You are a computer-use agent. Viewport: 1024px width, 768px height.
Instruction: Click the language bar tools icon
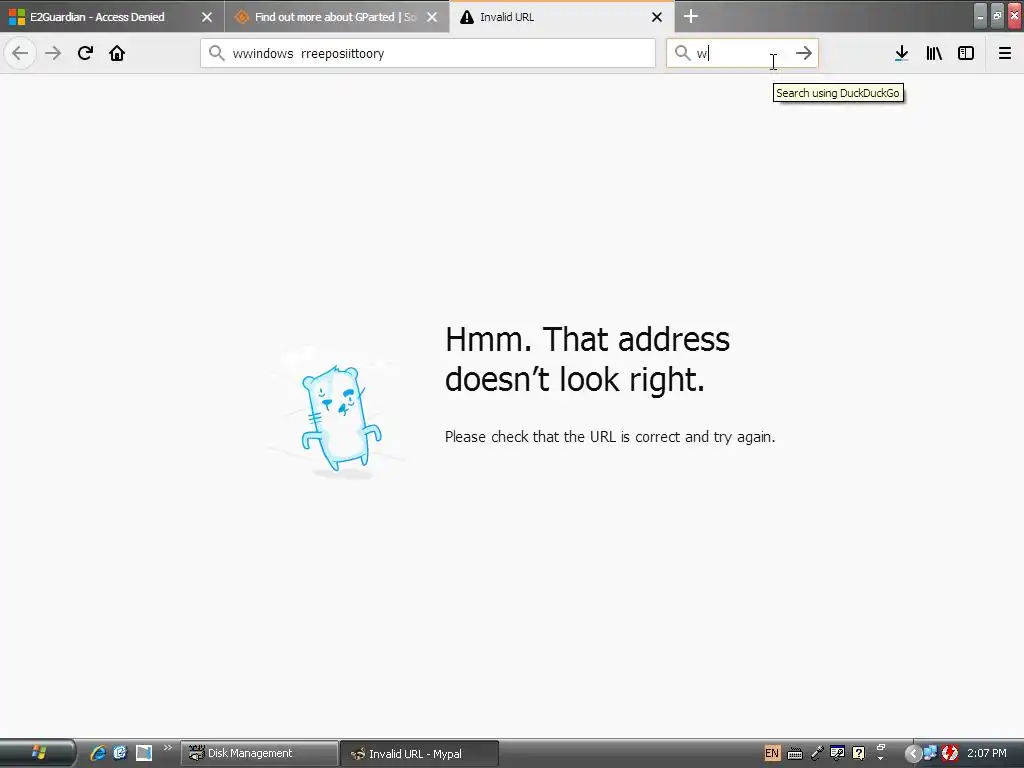tap(837, 753)
